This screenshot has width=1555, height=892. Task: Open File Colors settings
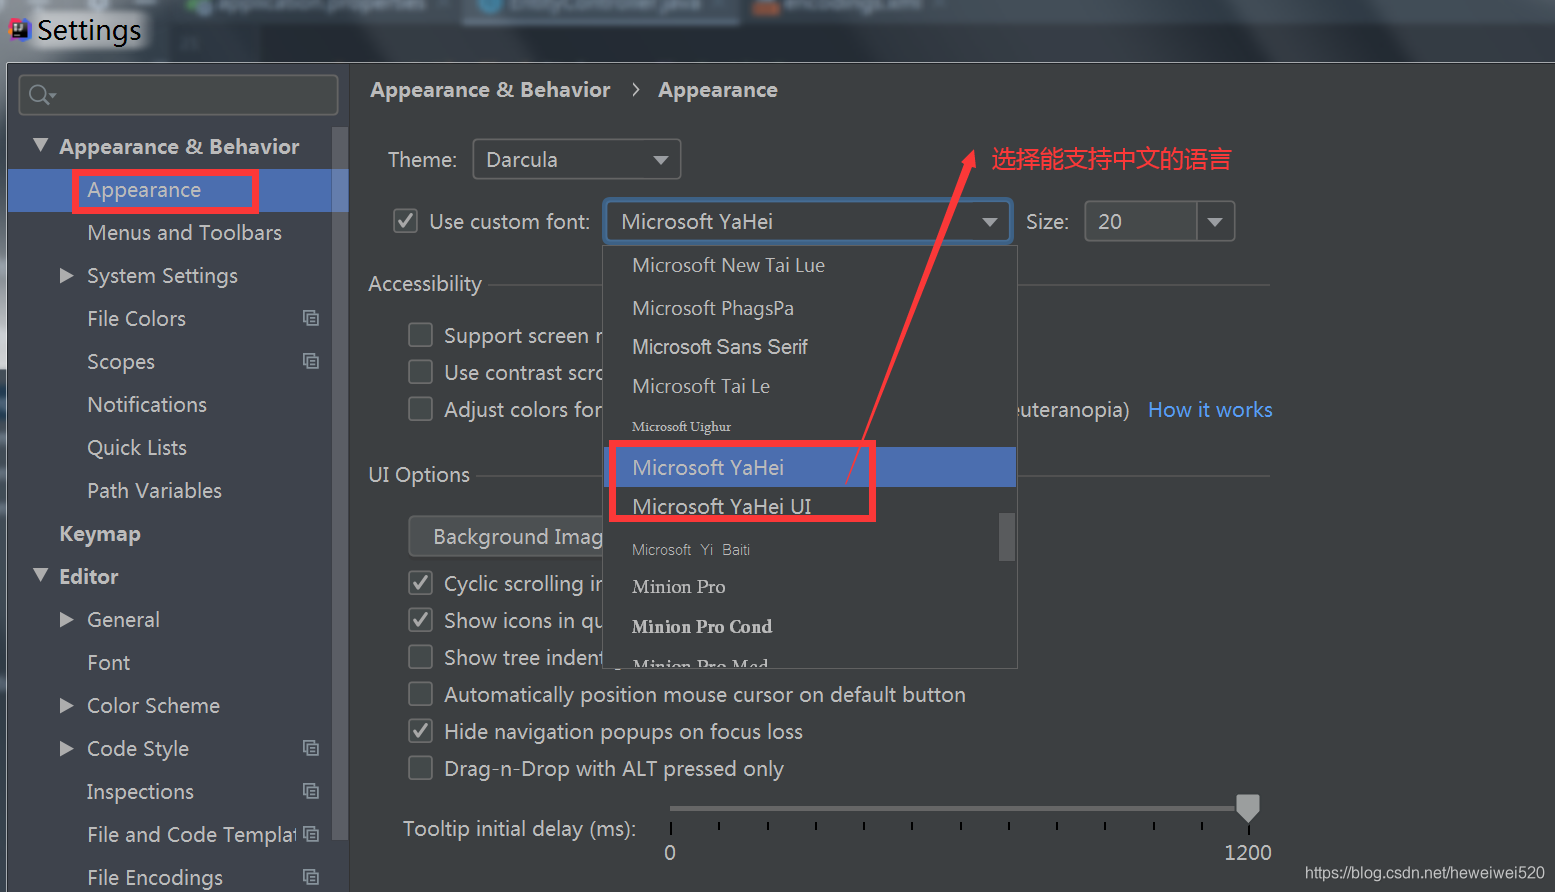coord(136,319)
